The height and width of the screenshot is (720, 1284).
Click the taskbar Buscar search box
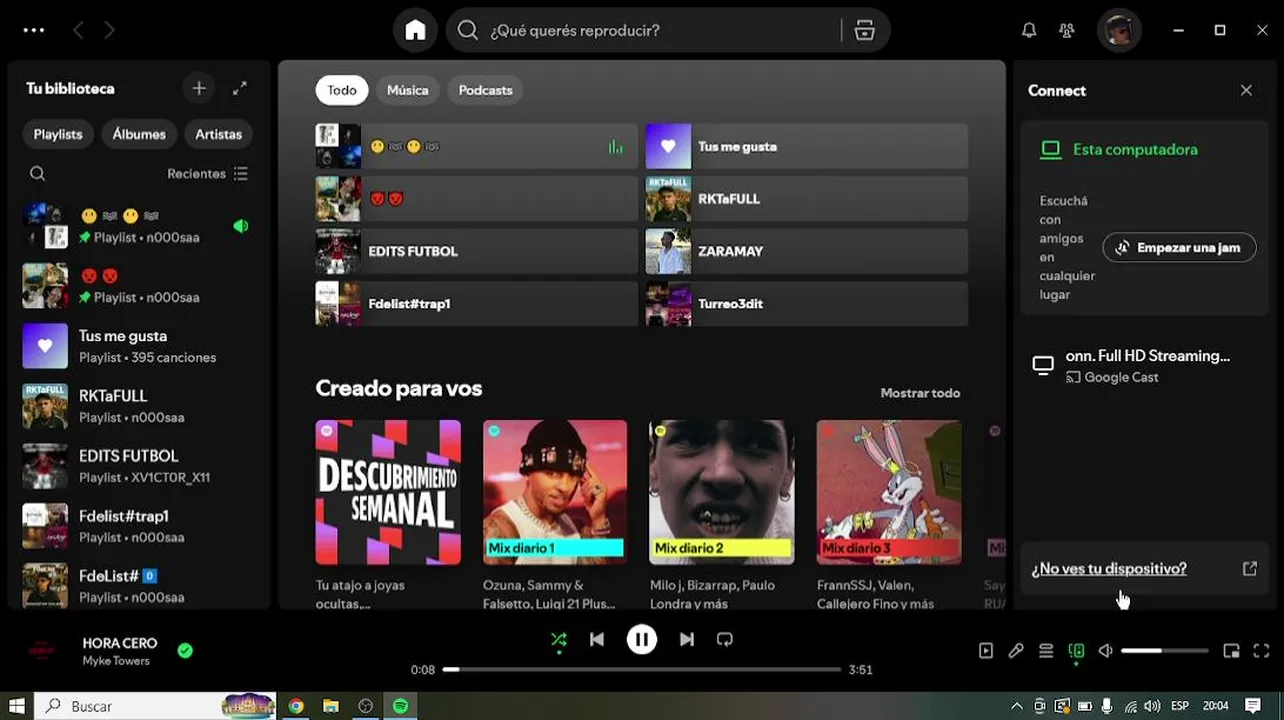coord(155,706)
